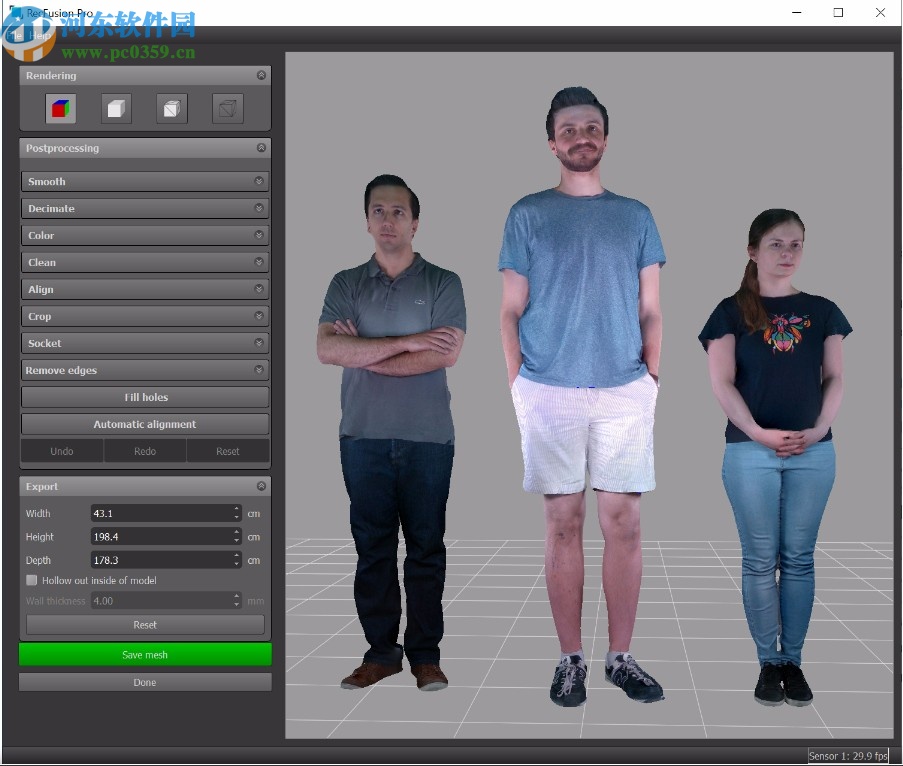Viewport: 903px width, 766px height.
Task: Select the wireframe-only cube rendering mode
Action: click(x=227, y=109)
